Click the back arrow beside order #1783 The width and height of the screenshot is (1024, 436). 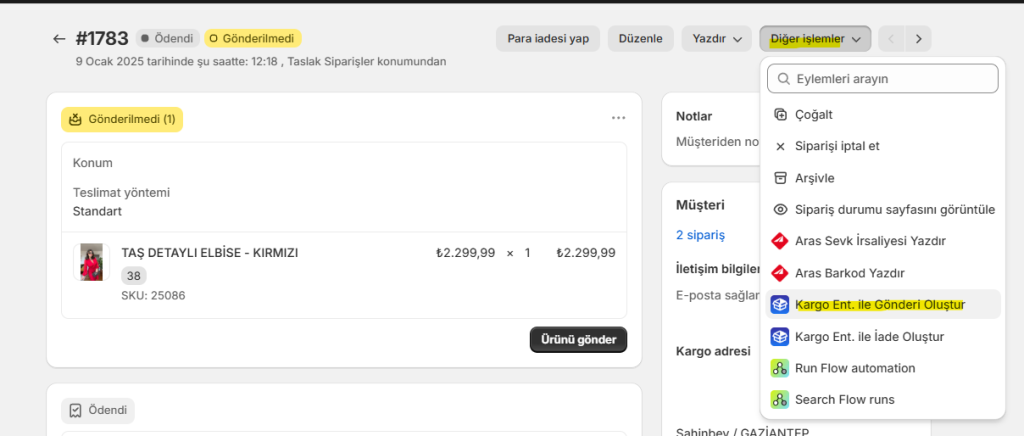[59, 39]
